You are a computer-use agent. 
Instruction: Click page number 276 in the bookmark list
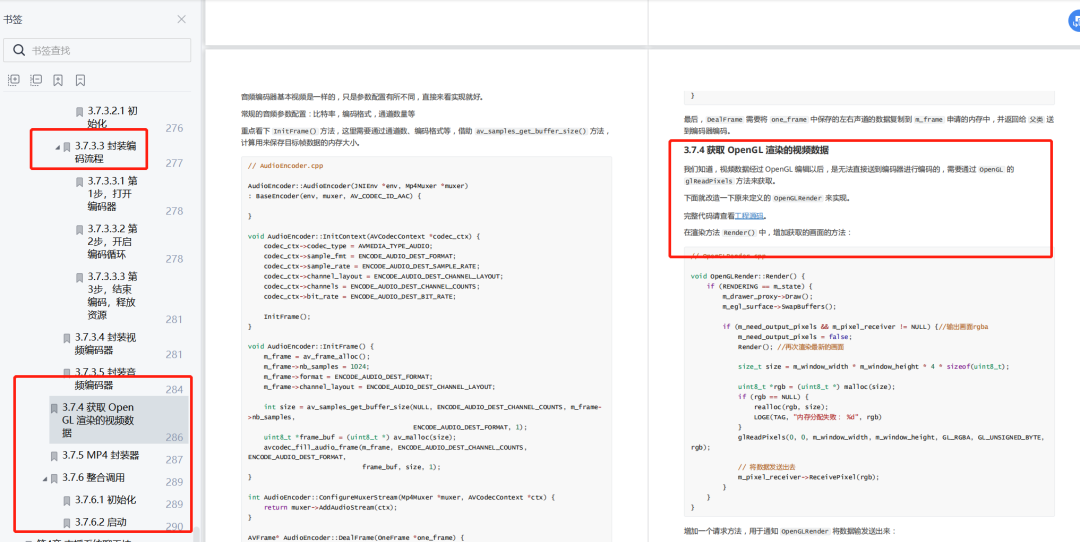[x=174, y=128]
